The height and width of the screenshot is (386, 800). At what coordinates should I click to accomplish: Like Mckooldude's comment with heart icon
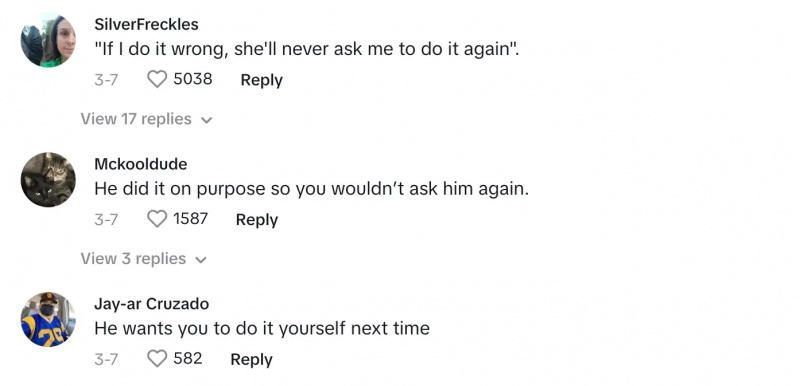pyautogui.click(x=157, y=219)
